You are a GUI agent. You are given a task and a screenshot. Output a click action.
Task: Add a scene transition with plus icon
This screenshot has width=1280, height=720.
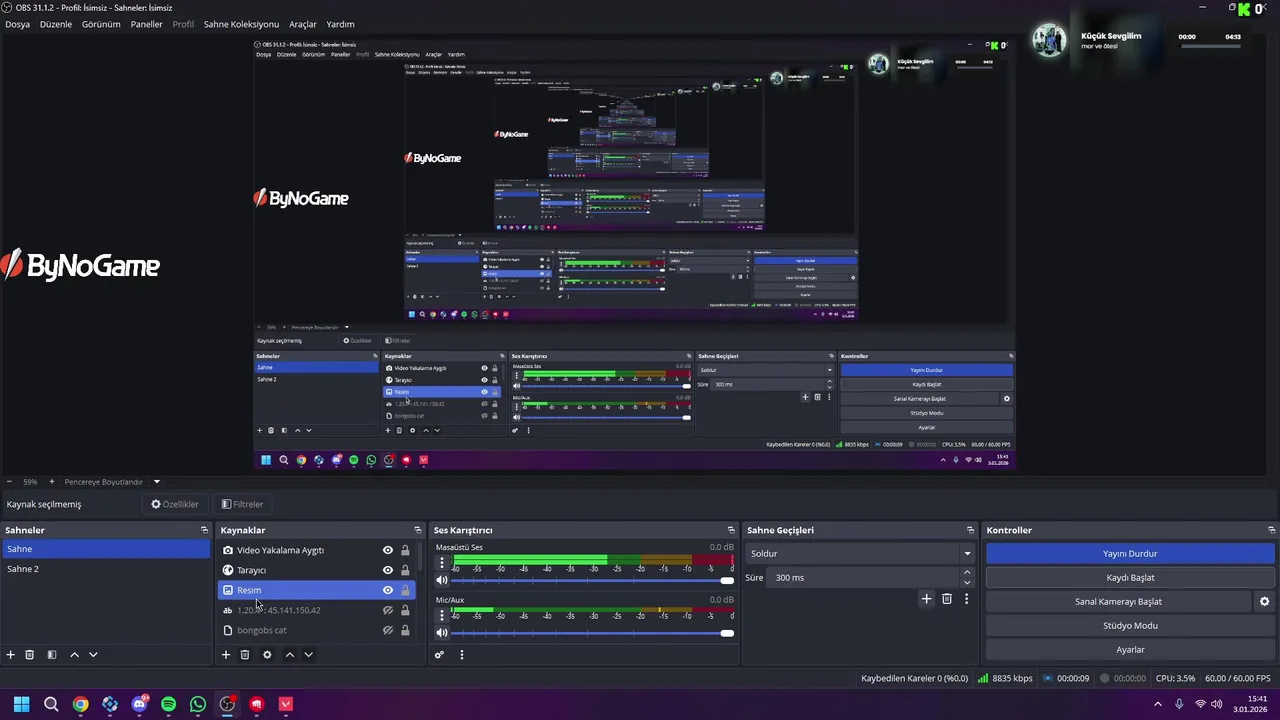coord(926,599)
